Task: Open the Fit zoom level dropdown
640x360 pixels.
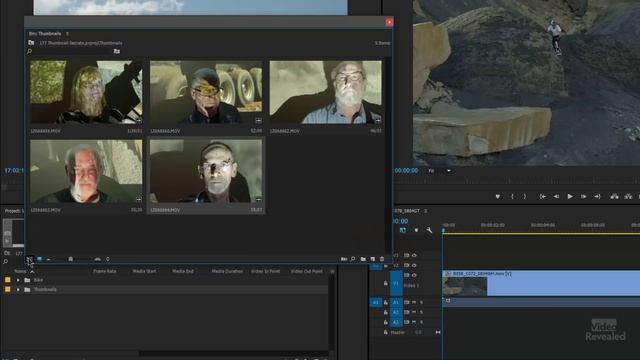Action: 440,171
